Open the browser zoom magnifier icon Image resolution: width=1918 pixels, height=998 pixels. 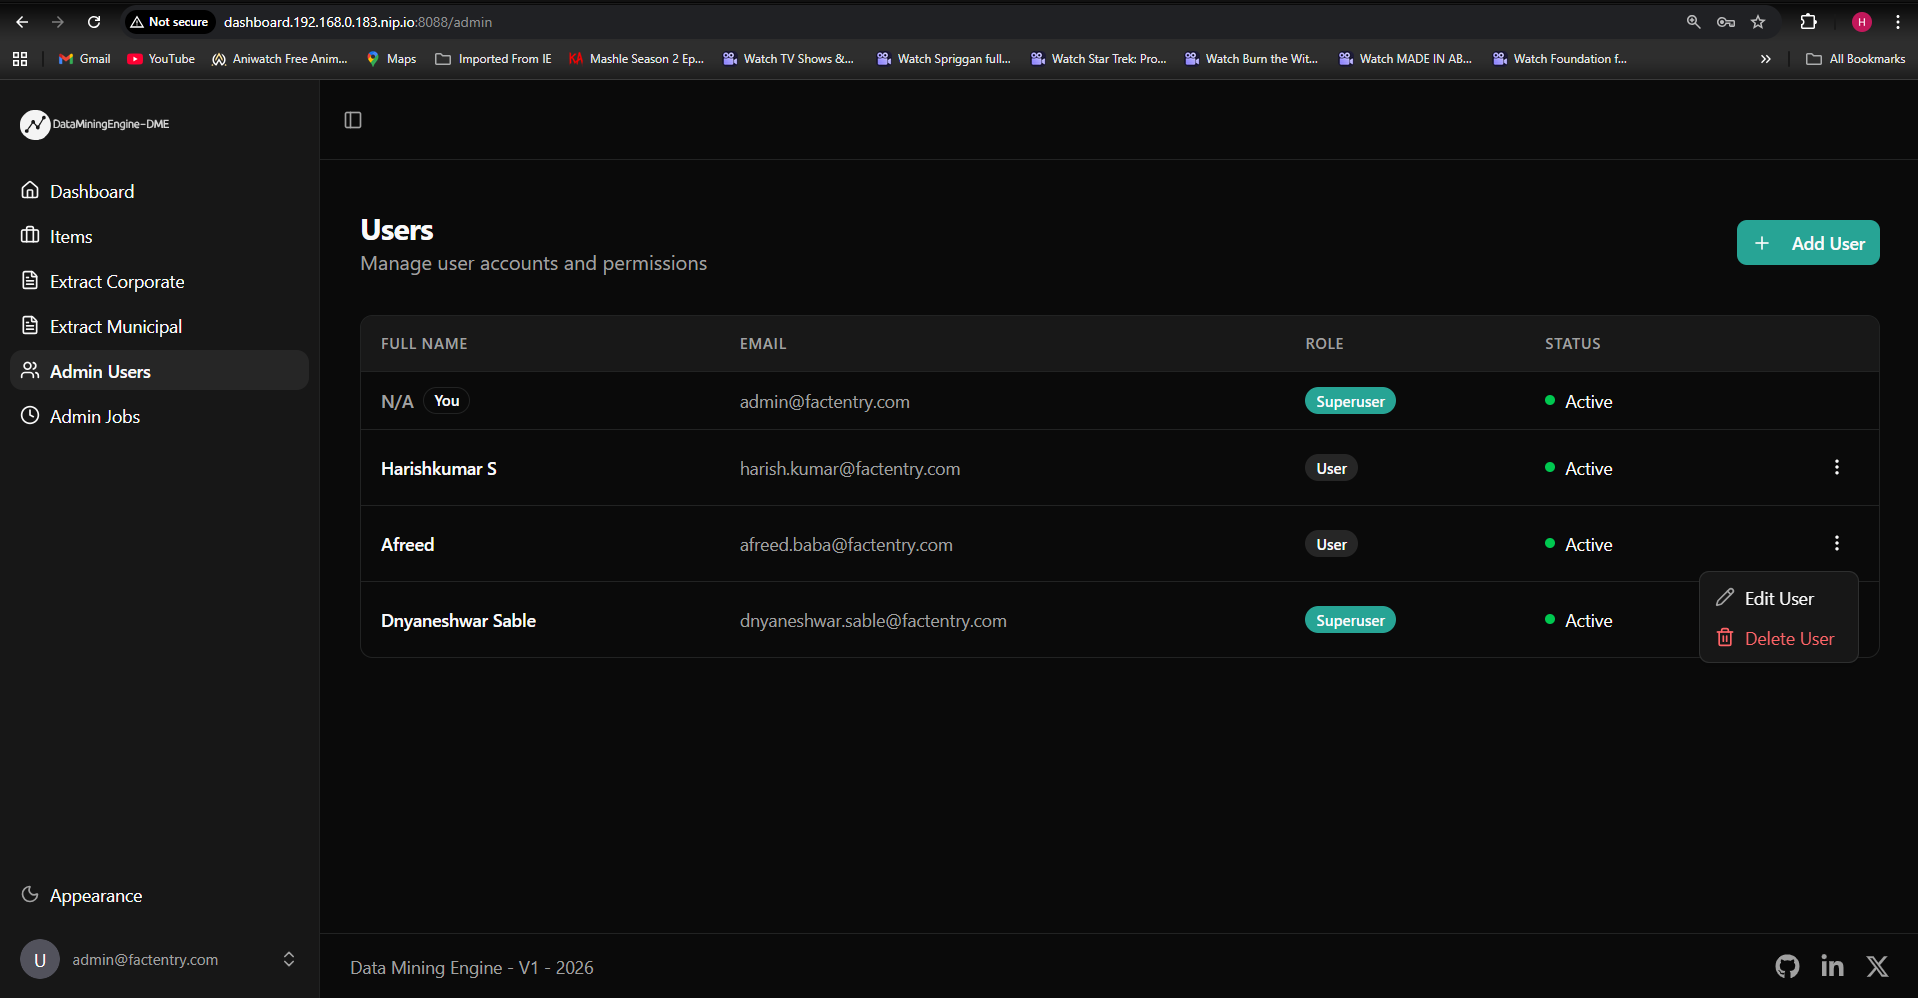coord(1693,22)
